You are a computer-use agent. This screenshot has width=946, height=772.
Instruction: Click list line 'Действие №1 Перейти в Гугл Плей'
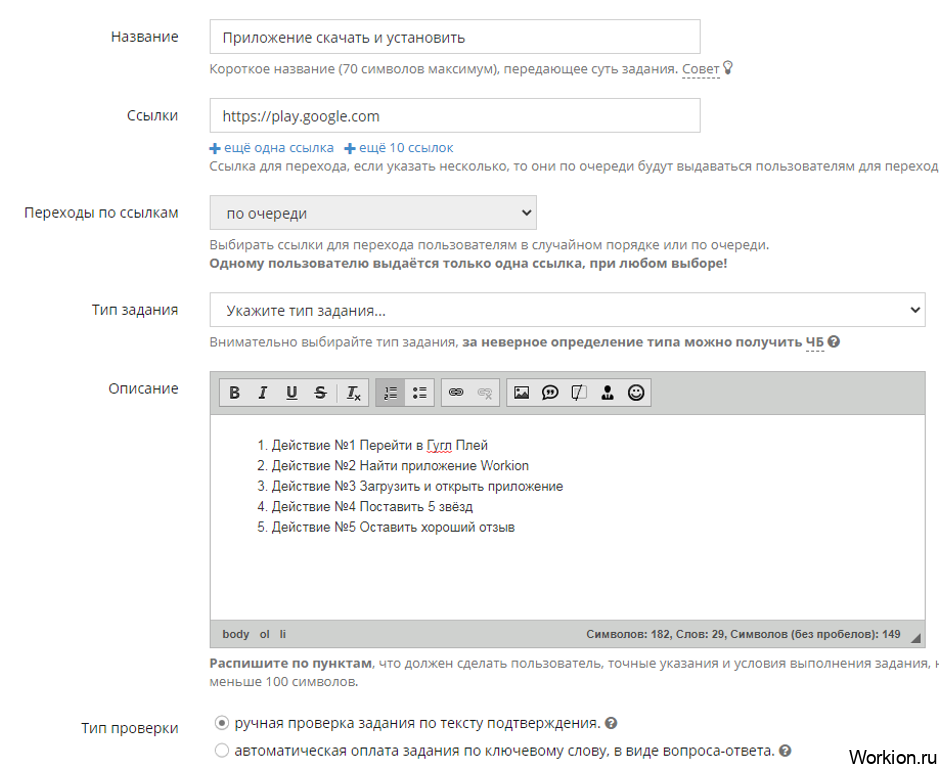(x=379, y=445)
